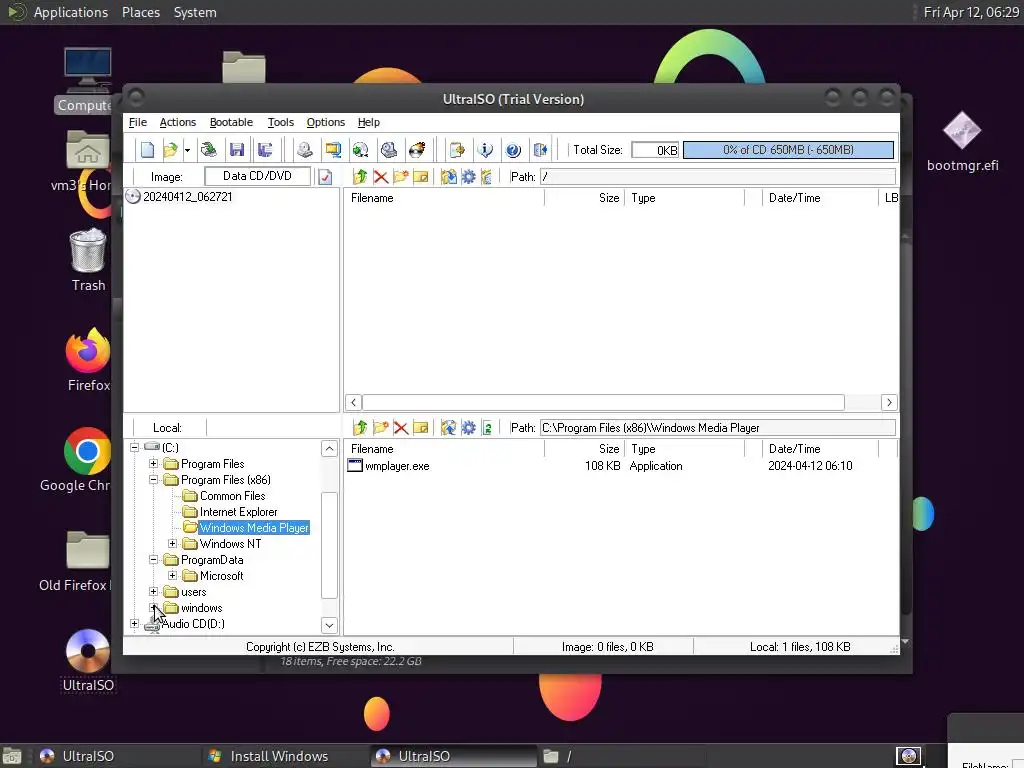Click the Rename icon in local pane toolbar
This screenshot has width=1024, height=768.
pyautogui.click(x=421, y=428)
